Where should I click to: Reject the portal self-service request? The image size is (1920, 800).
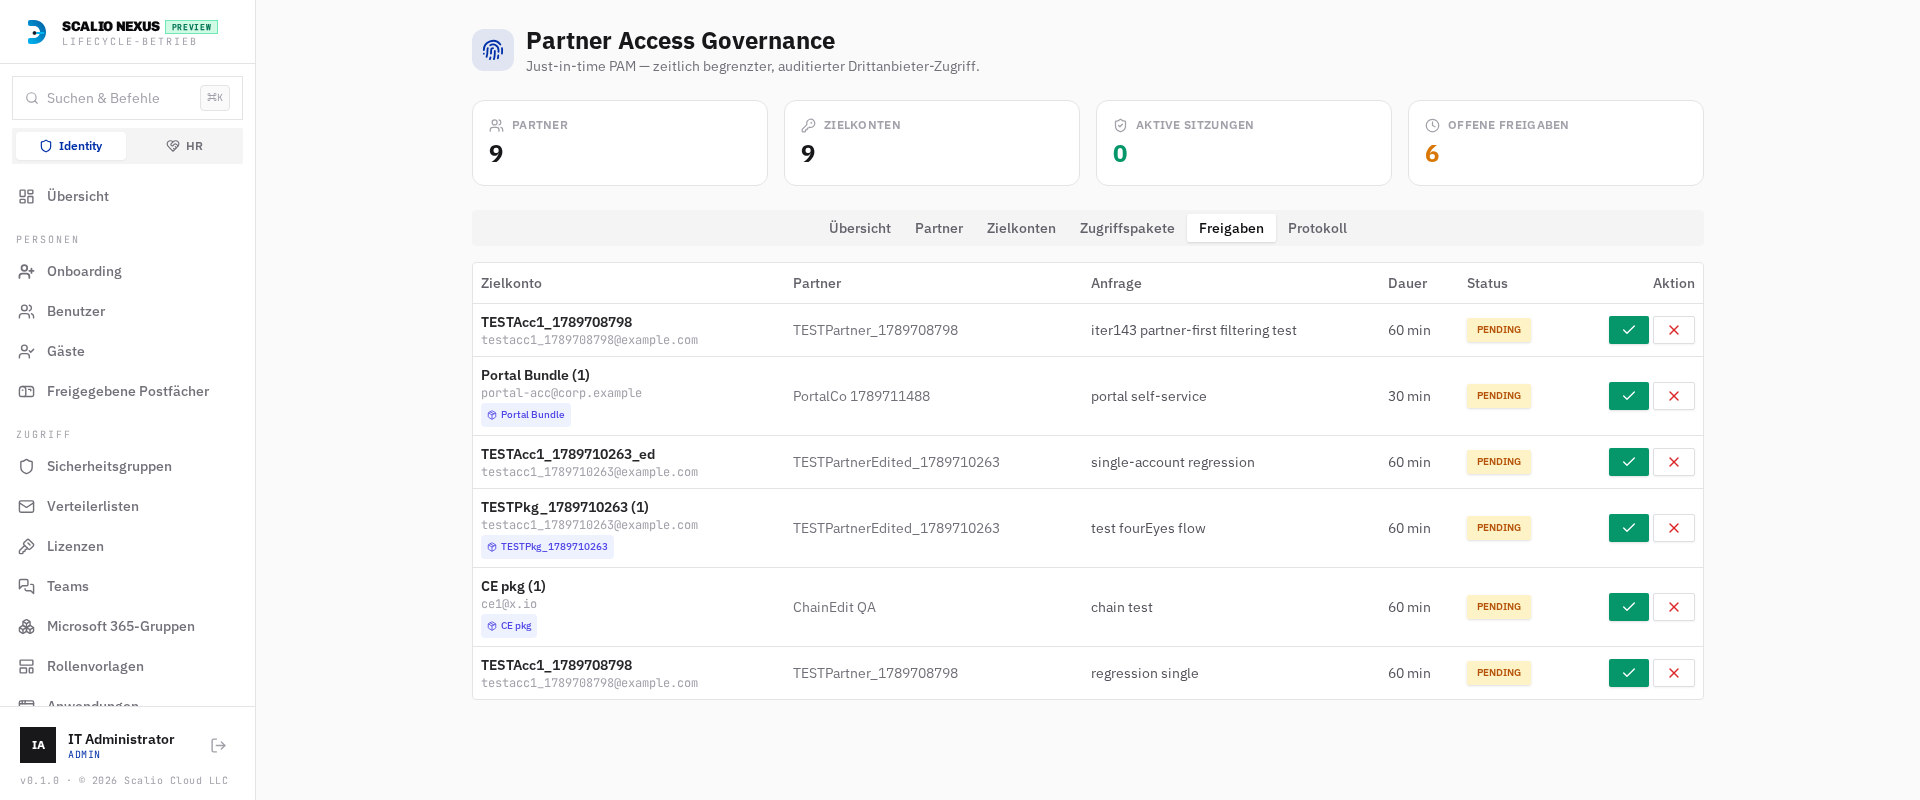pos(1673,396)
